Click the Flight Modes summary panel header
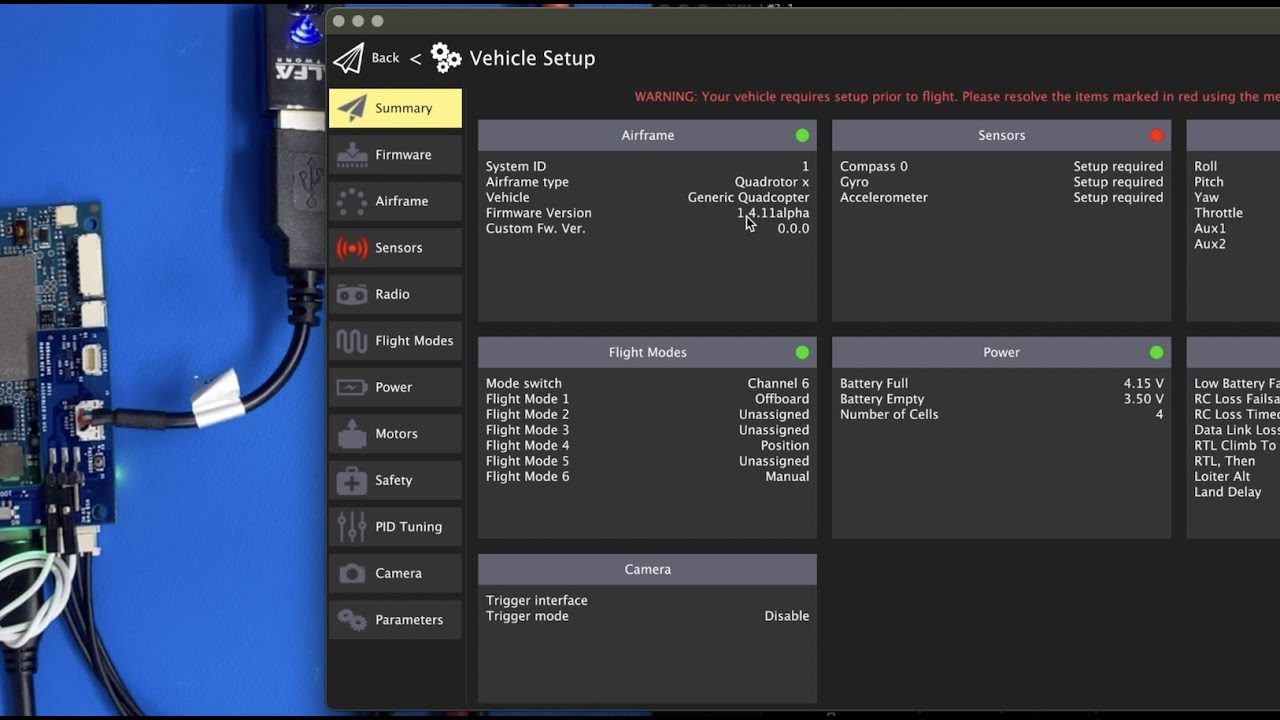The height and width of the screenshot is (720, 1280). click(x=647, y=352)
